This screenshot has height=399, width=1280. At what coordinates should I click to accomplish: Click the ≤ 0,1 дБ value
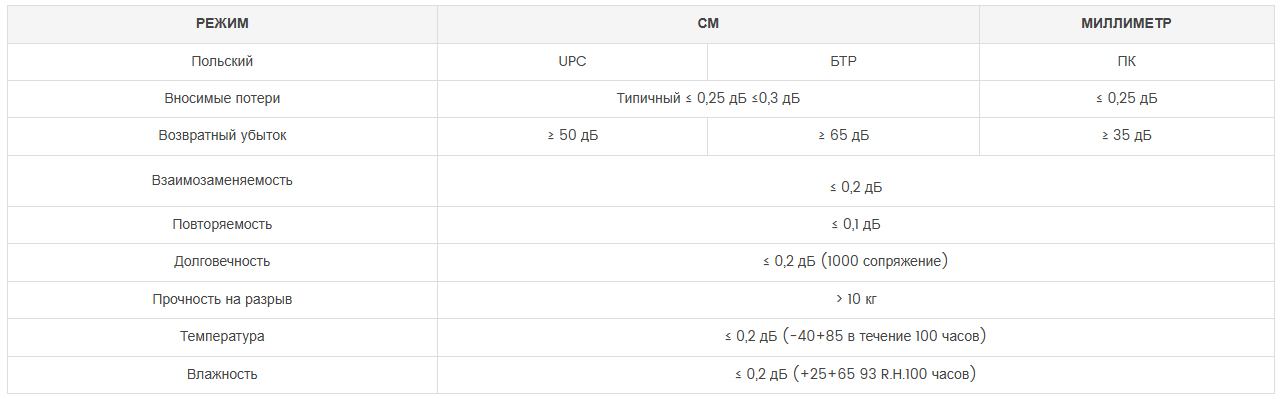[855, 224]
